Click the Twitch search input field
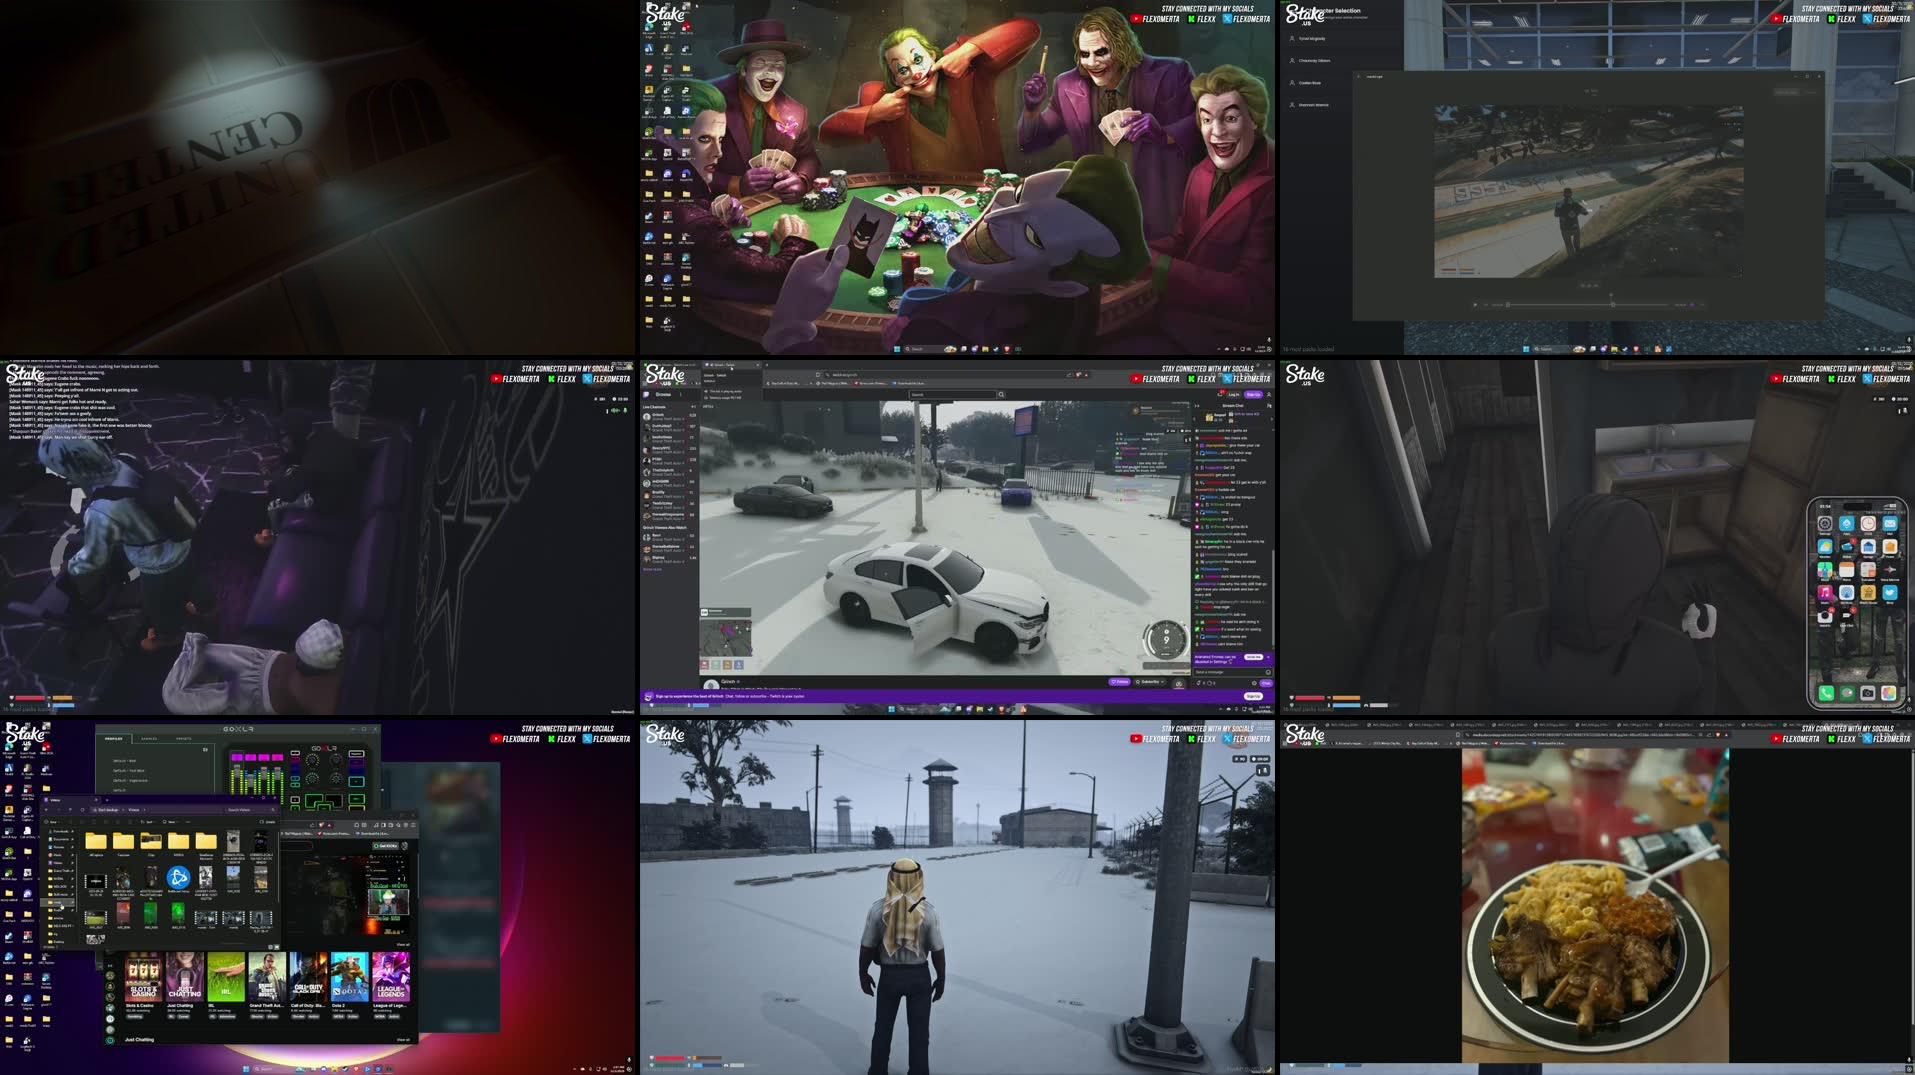The height and width of the screenshot is (1075, 1915). tap(950, 395)
